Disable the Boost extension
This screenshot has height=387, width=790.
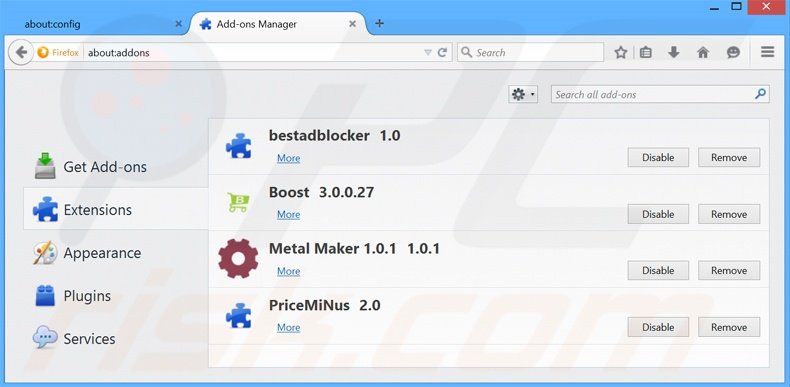658,214
